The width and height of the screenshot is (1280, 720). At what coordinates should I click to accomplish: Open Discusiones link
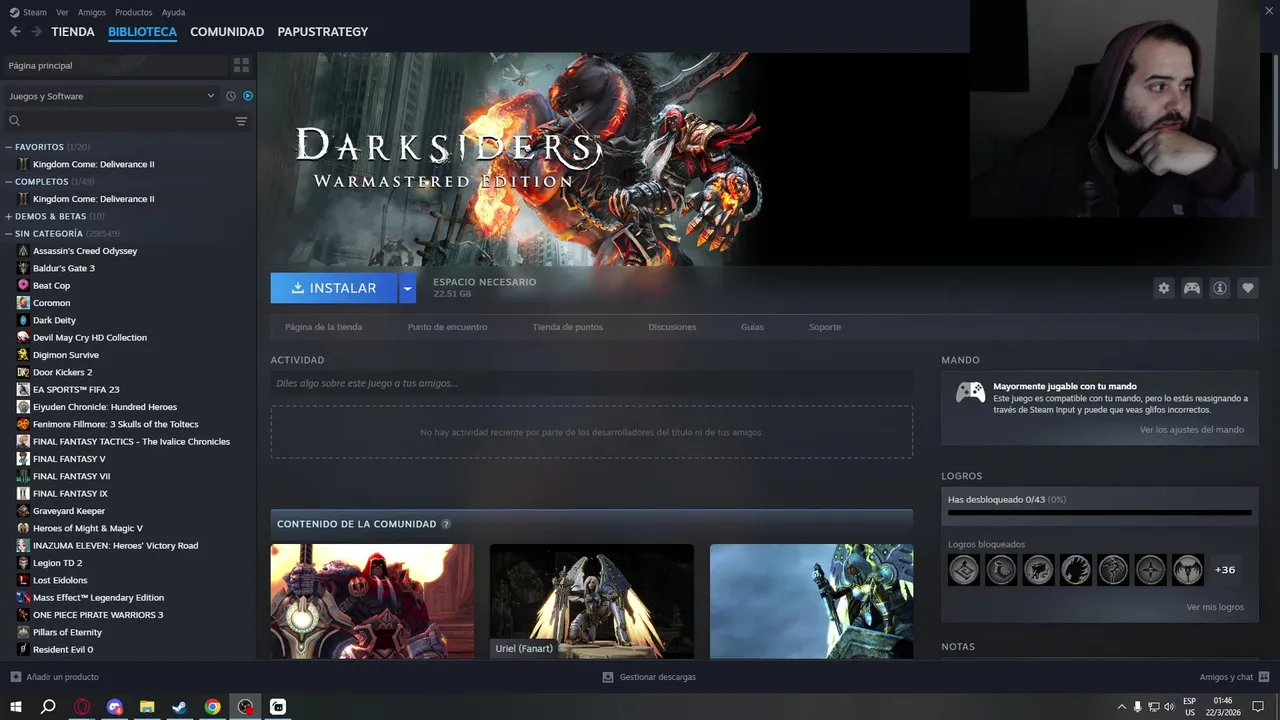[x=672, y=327]
